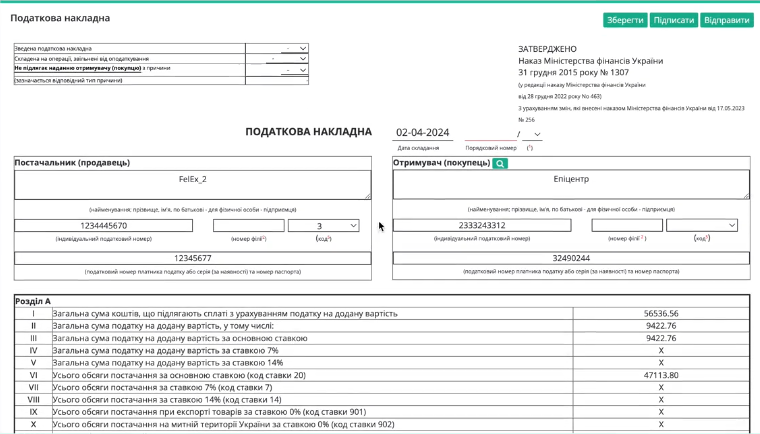Screen dimensions: 760x434
Task: Save the invoice with Зберегти button
Action: coord(625,20)
